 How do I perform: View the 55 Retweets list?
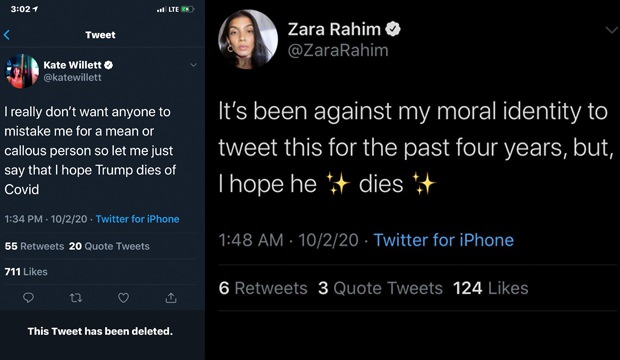pyautogui.click(x=34, y=246)
